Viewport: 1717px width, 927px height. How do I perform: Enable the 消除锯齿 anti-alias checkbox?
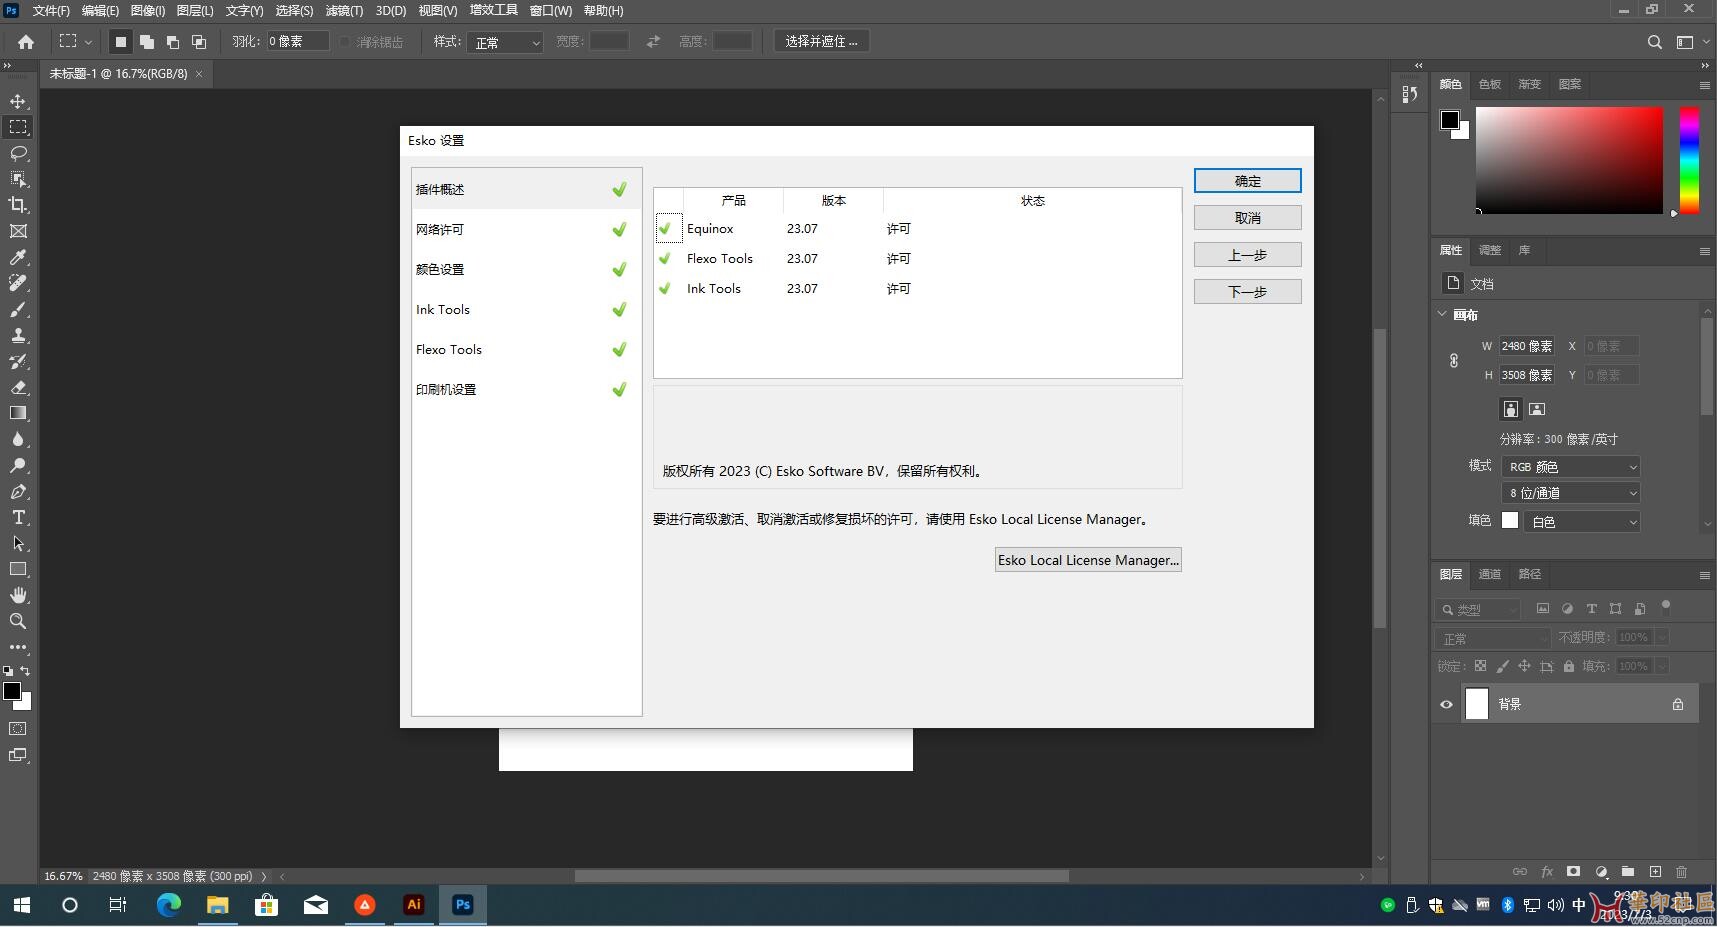[345, 42]
